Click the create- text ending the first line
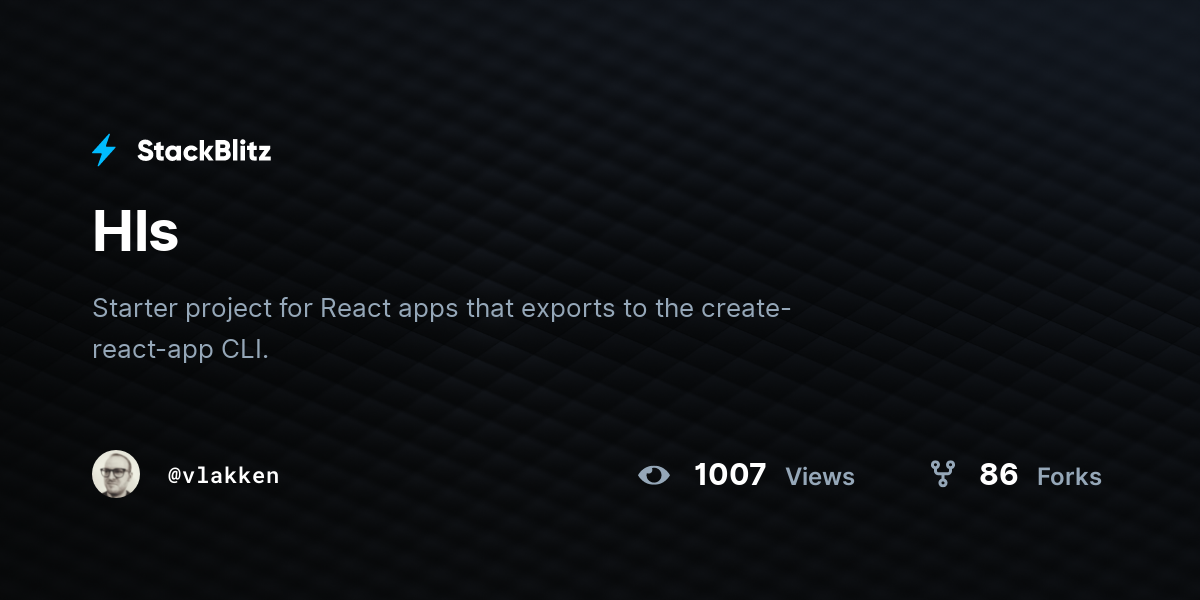1200x600 pixels. point(746,308)
